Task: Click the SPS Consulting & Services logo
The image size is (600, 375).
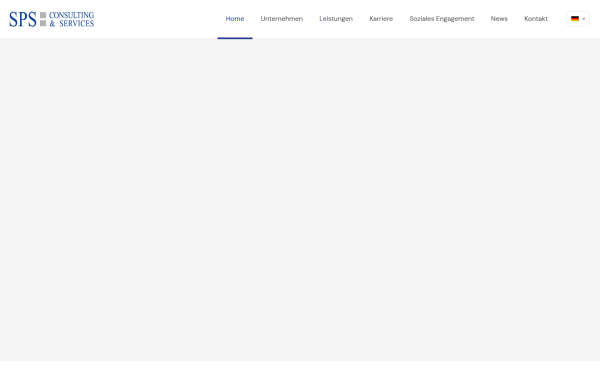Action: (52, 19)
